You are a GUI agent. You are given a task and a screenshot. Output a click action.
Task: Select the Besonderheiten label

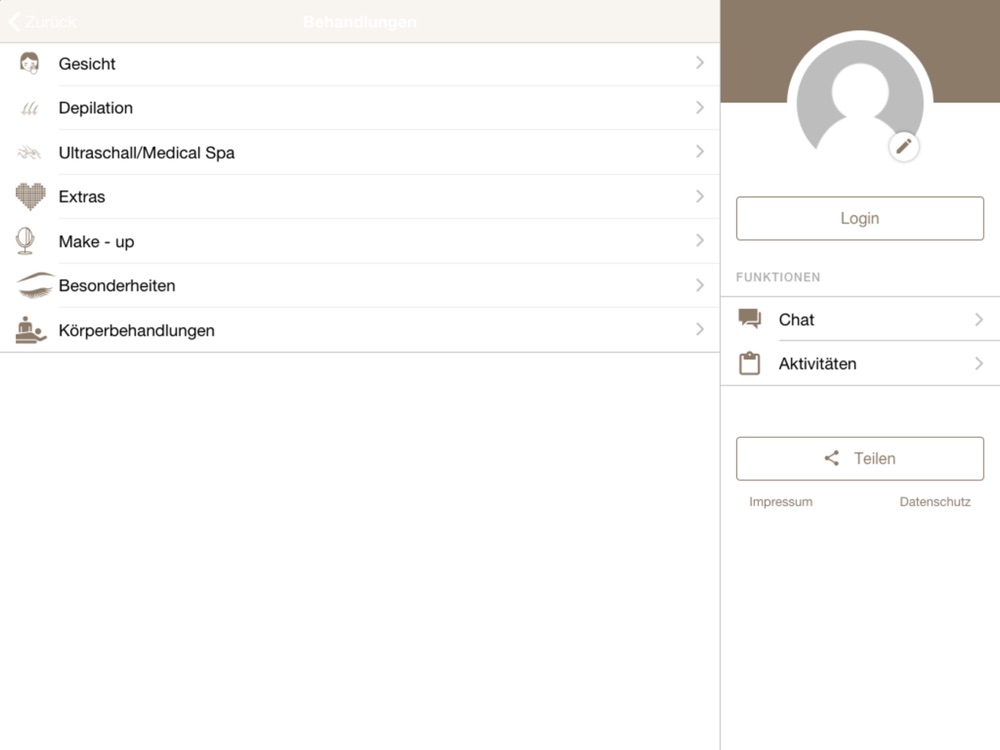[117, 285]
